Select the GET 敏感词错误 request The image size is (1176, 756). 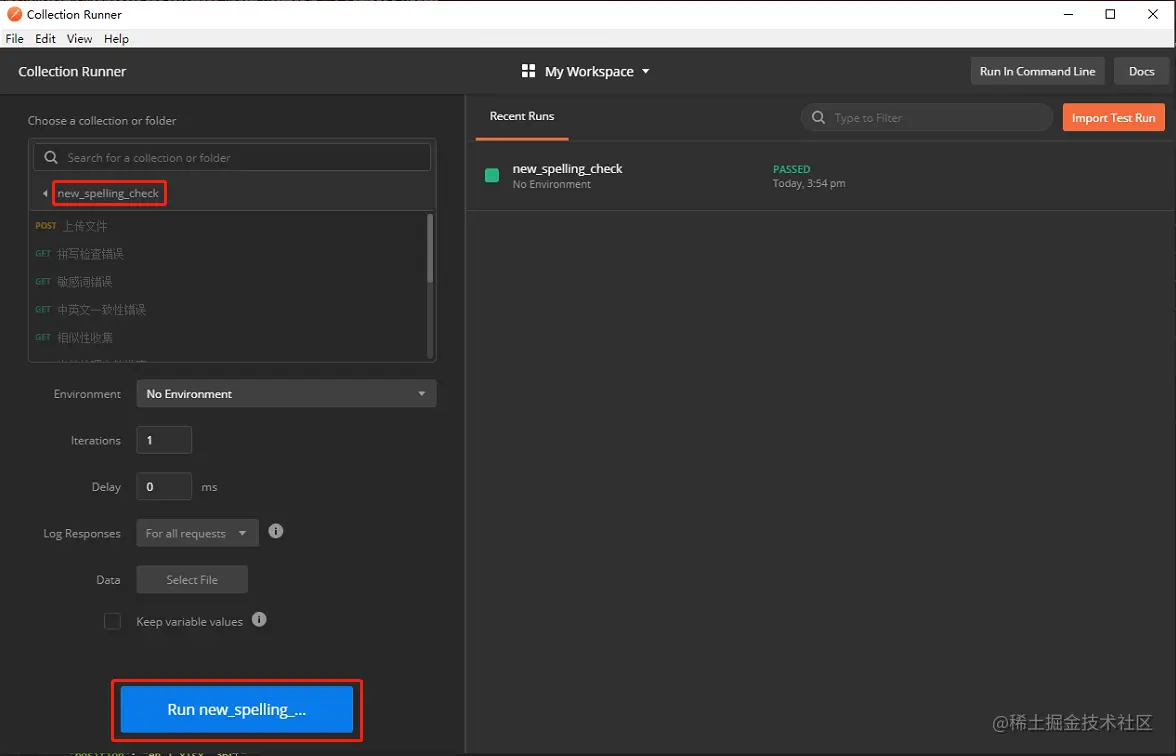[x=228, y=282]
